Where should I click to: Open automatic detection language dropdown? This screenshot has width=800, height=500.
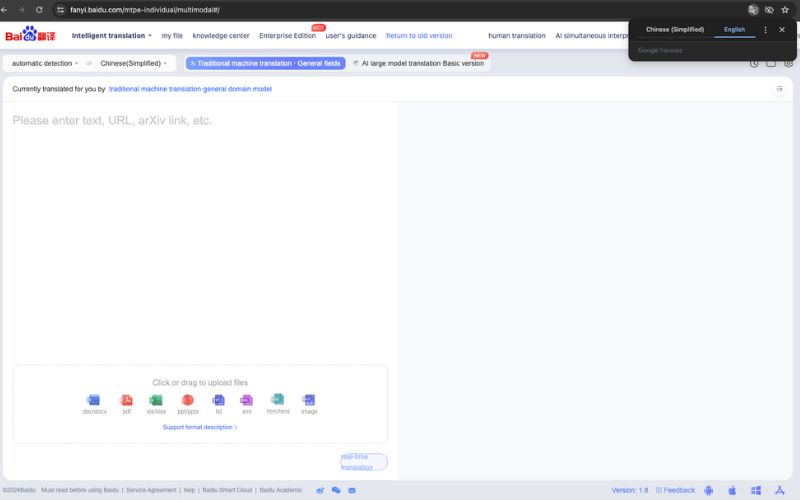(45, 63)
